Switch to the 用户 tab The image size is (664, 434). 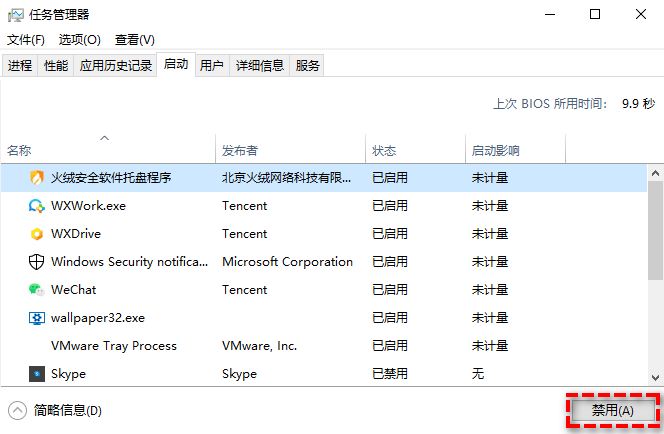212,66
